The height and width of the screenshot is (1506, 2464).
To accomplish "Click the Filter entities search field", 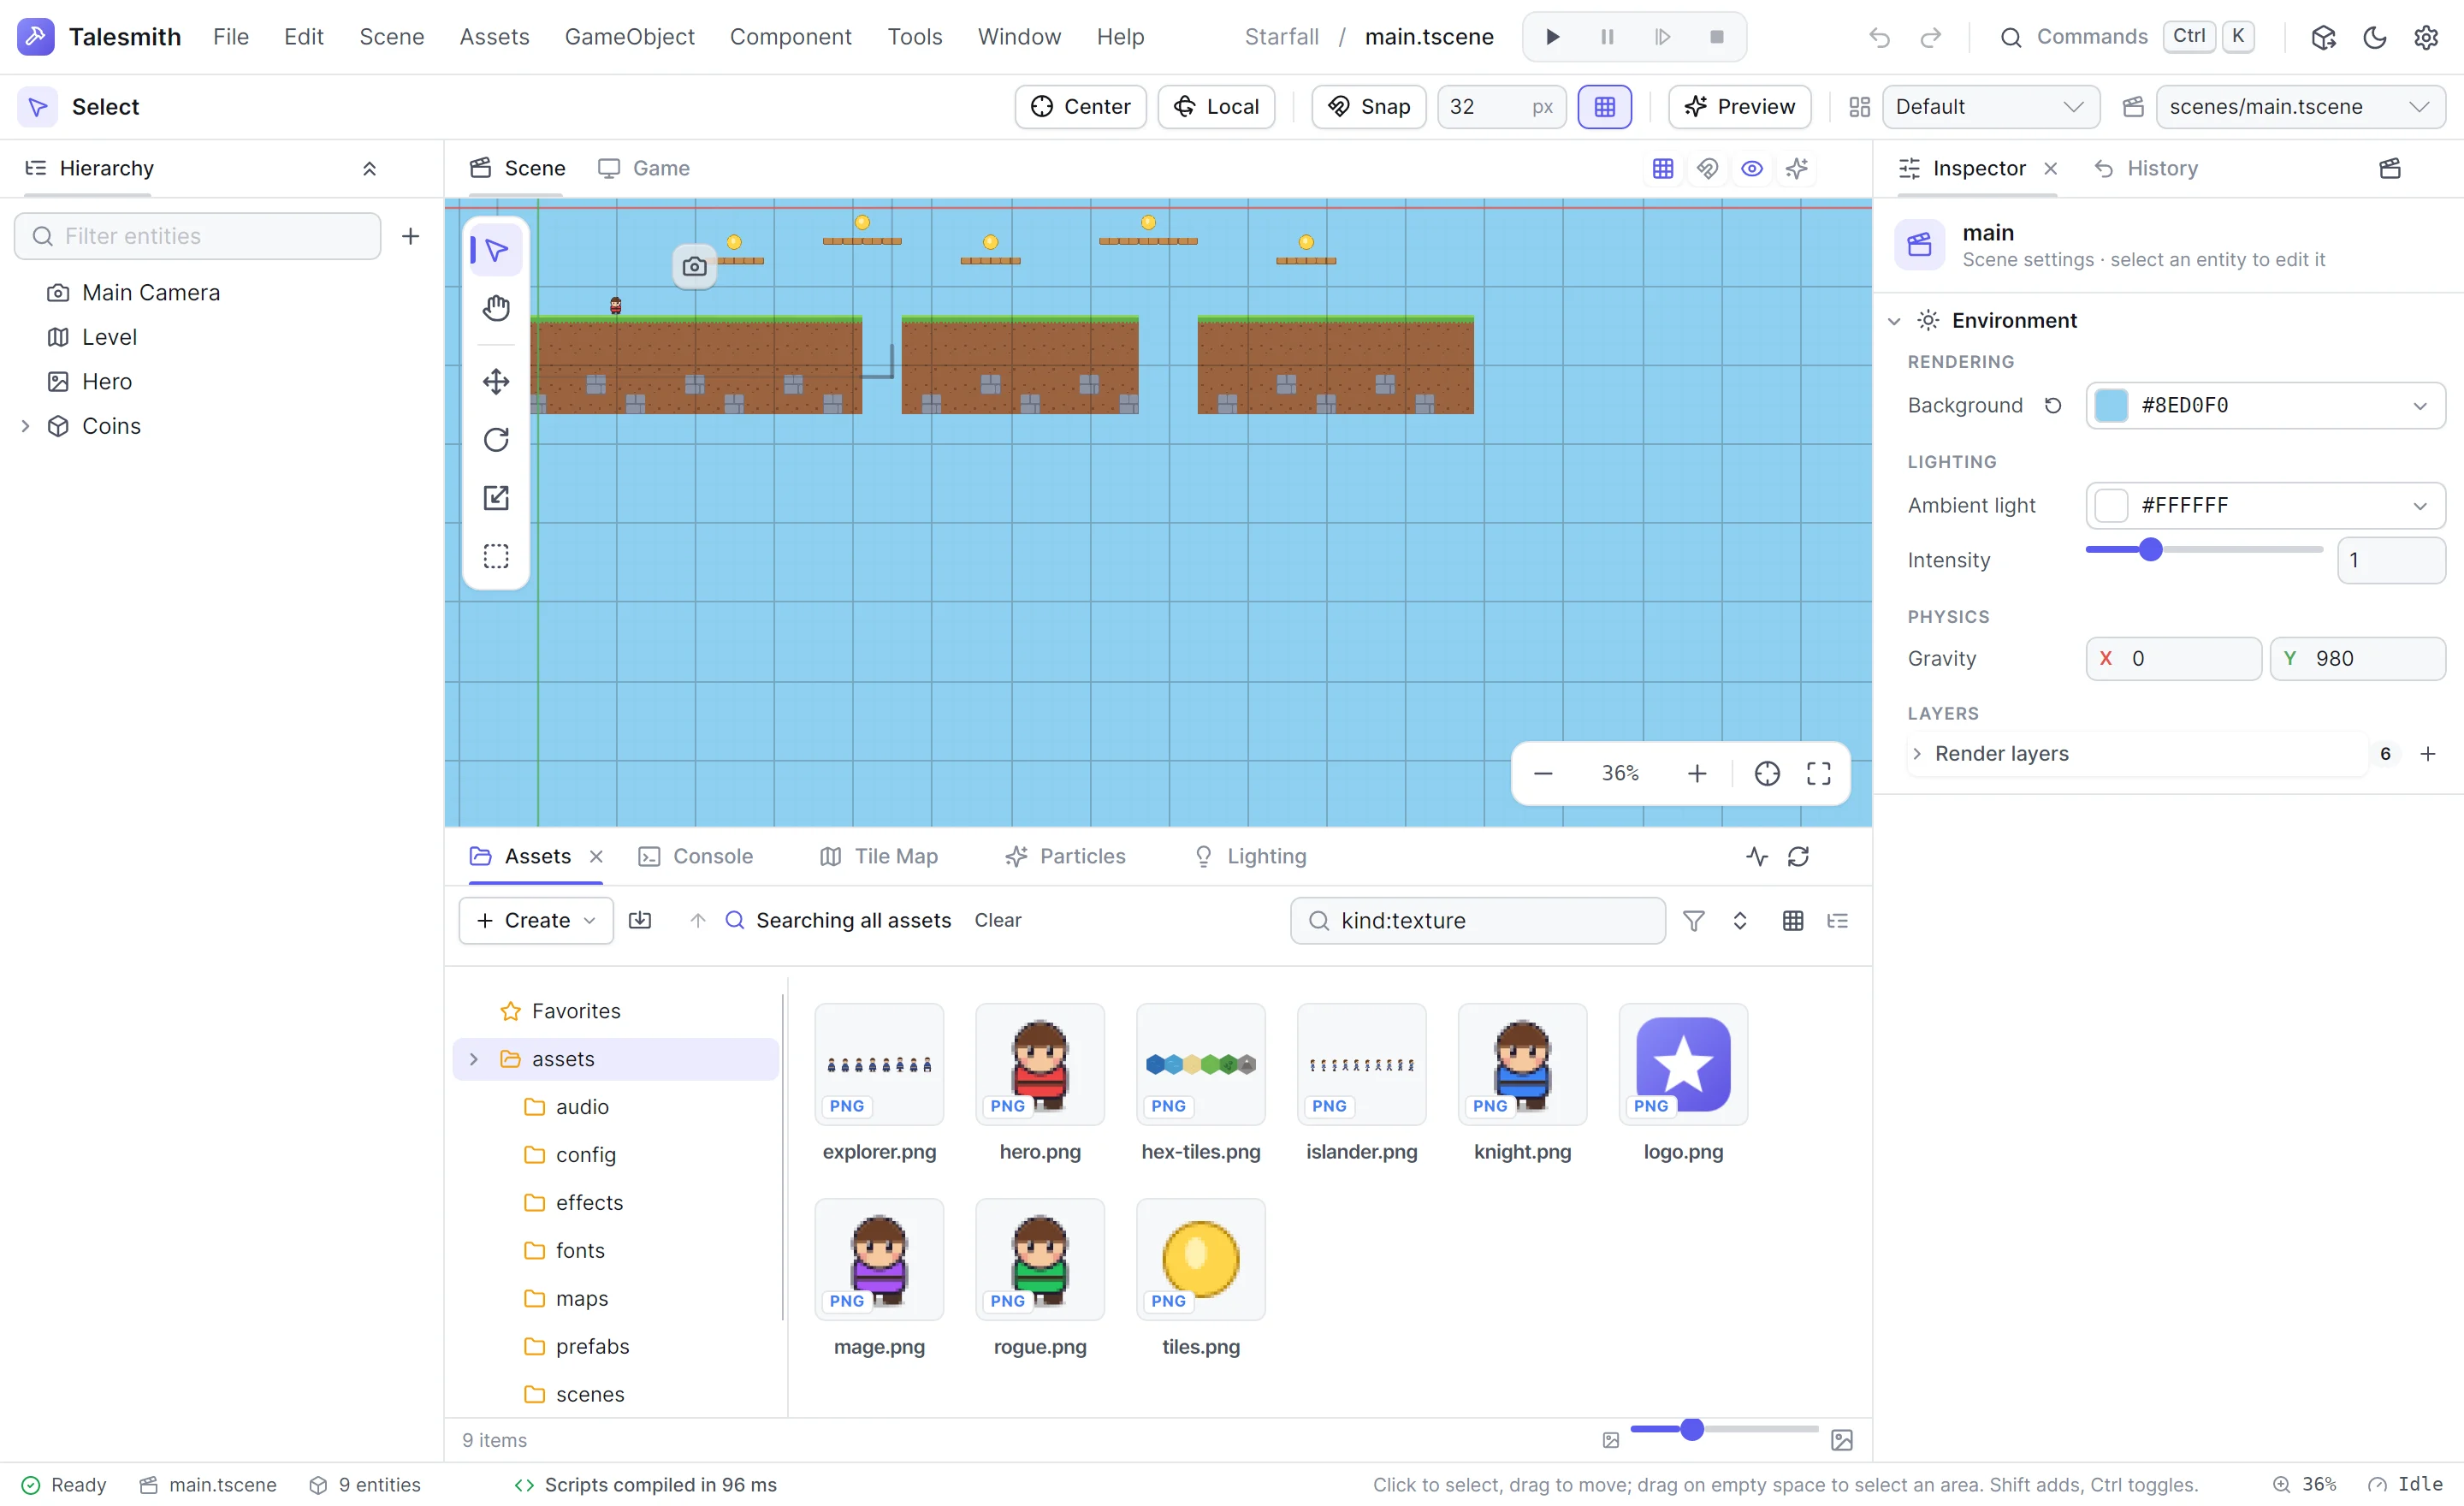I will pyautogui.click(x=197, y=236).
